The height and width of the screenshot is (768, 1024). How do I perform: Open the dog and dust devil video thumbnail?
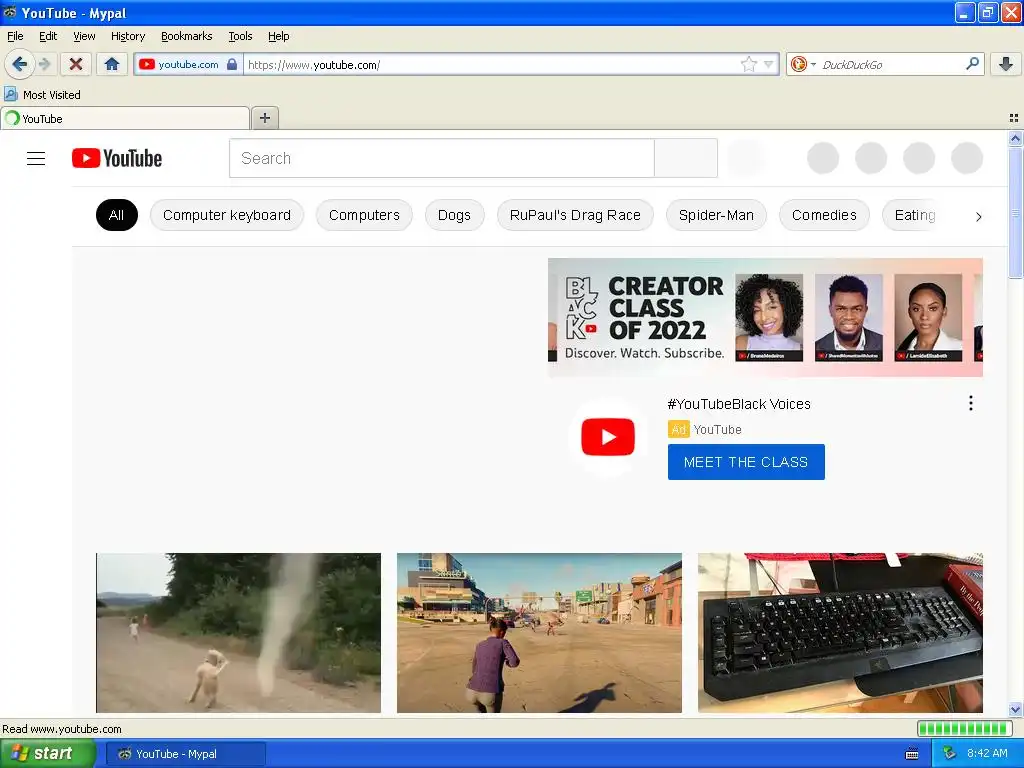point(238,633)
